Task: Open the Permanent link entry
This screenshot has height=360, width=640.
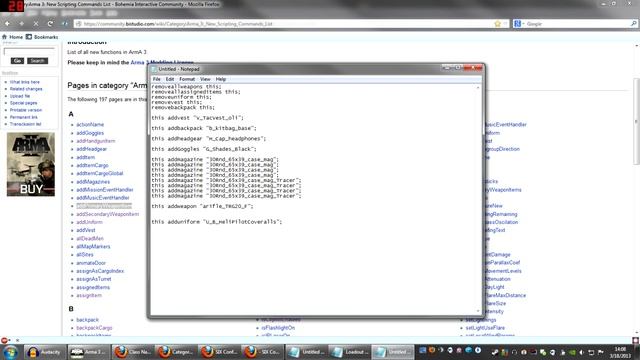Action: [x=24, y=117]
